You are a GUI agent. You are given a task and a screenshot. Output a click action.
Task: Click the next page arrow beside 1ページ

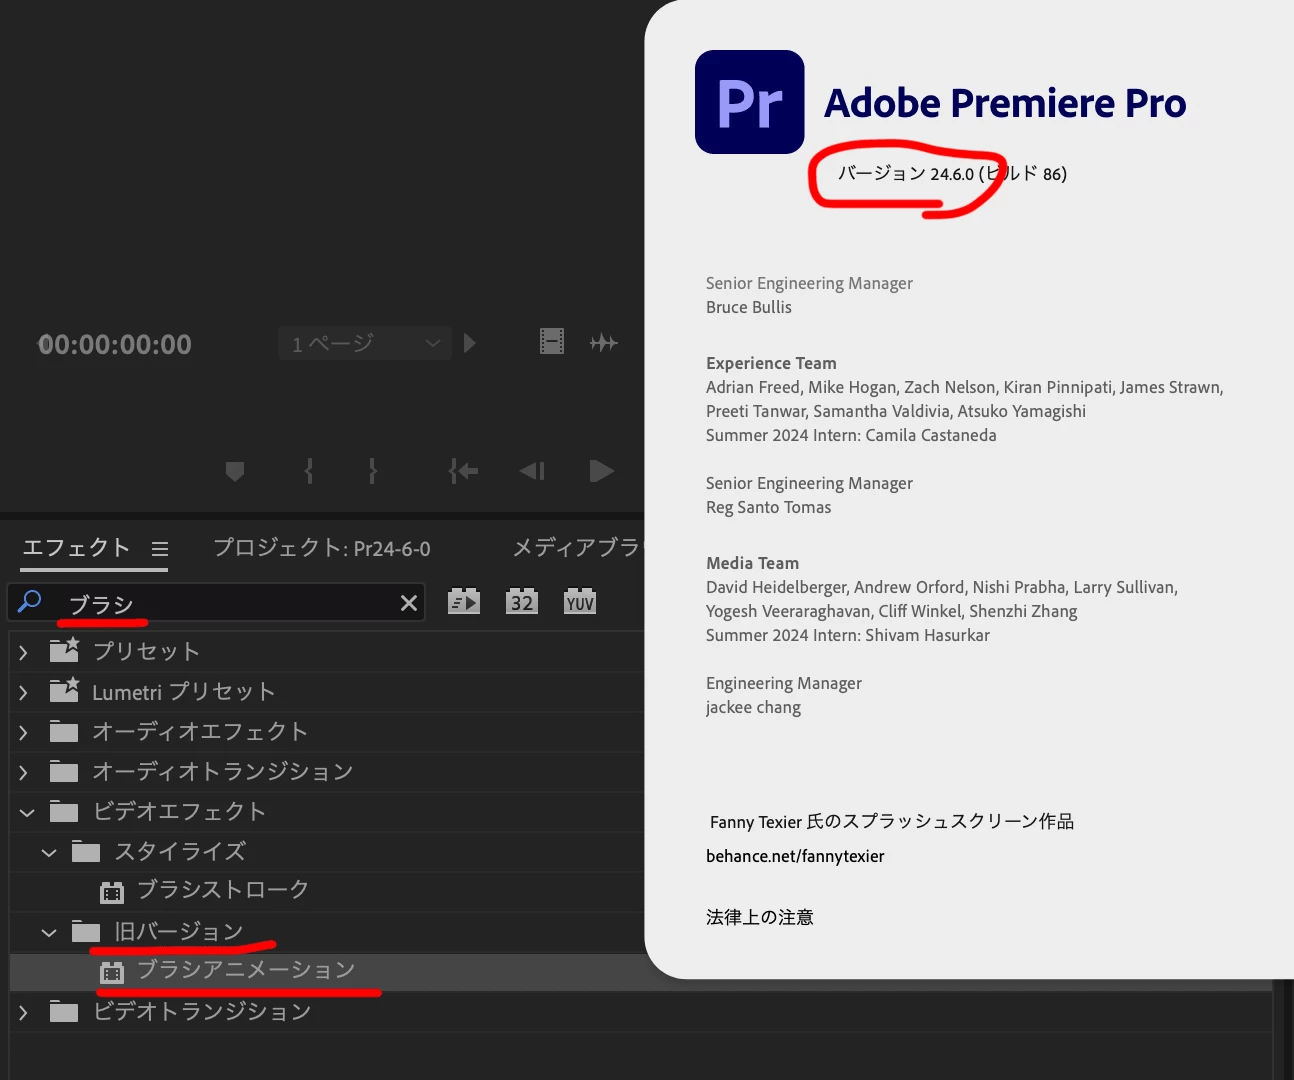click(x=470, y=343)
